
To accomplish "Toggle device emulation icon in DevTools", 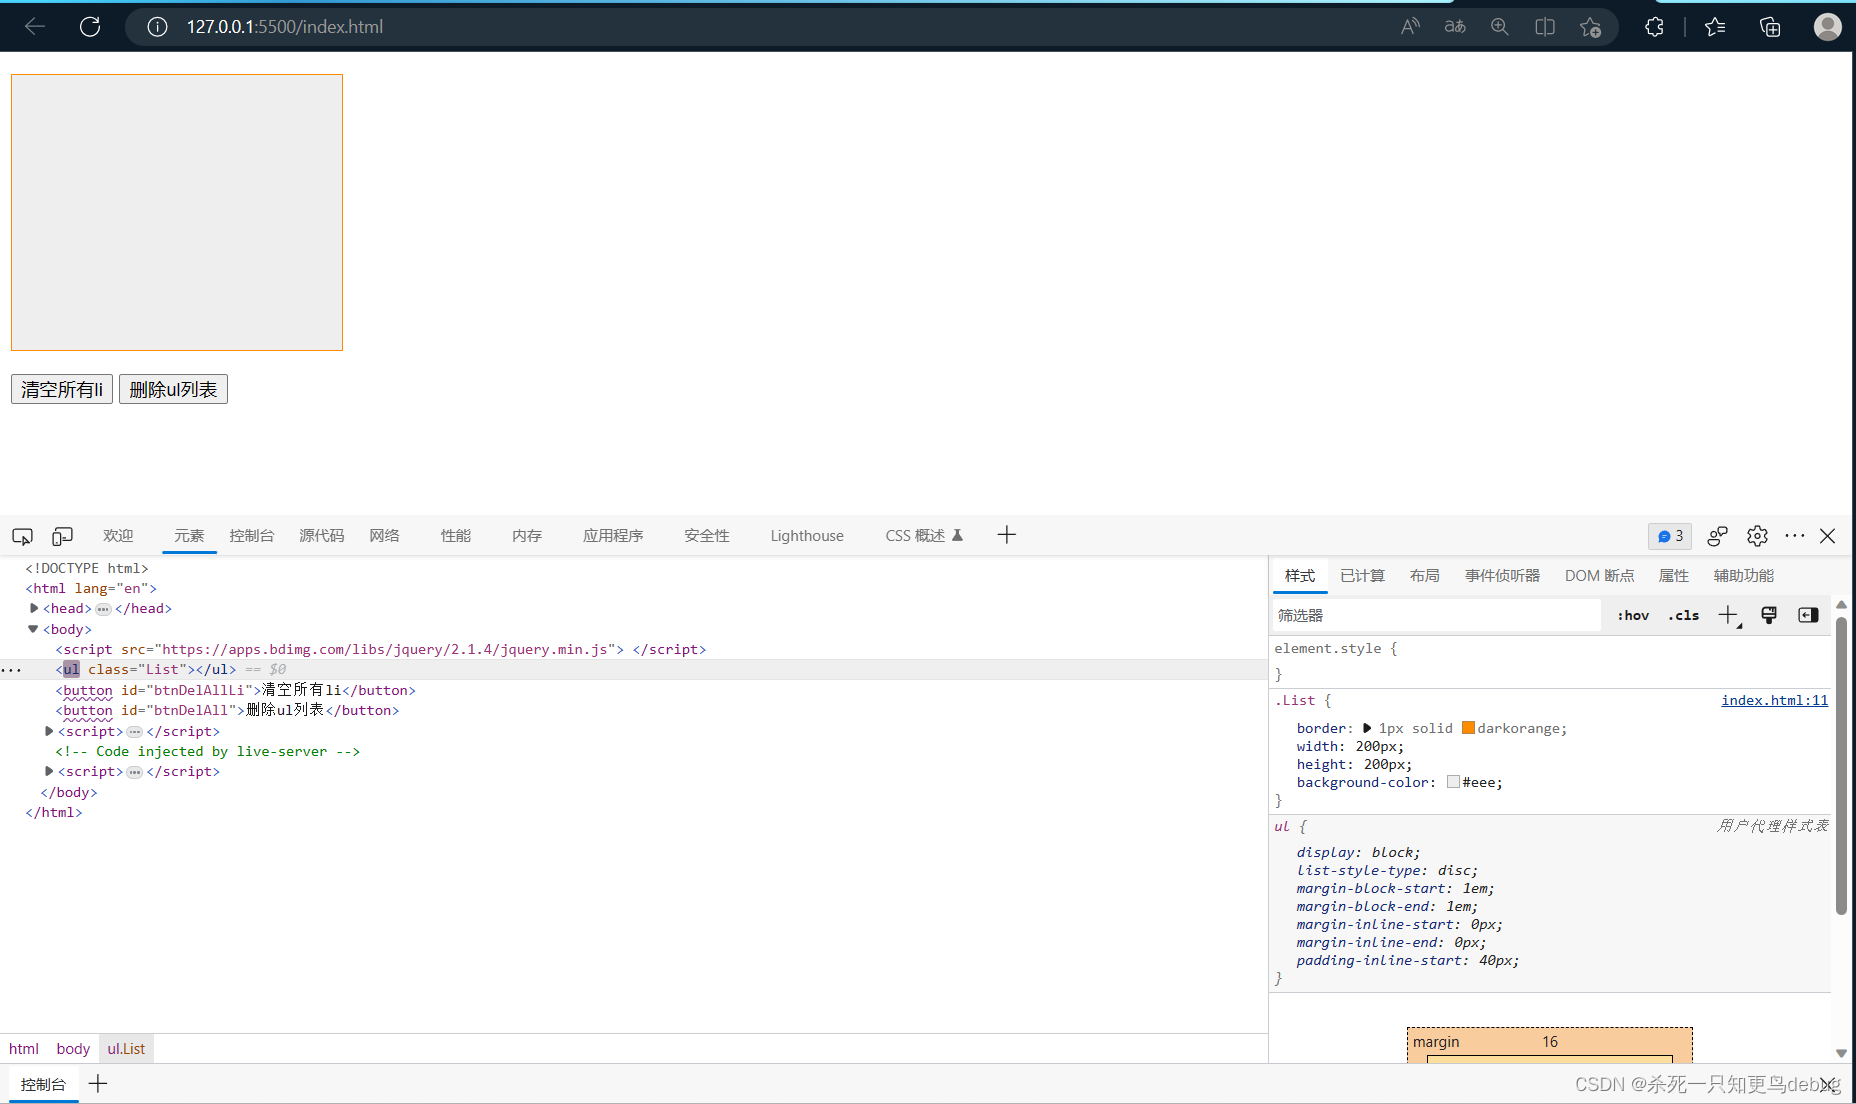I will (62, 536).
